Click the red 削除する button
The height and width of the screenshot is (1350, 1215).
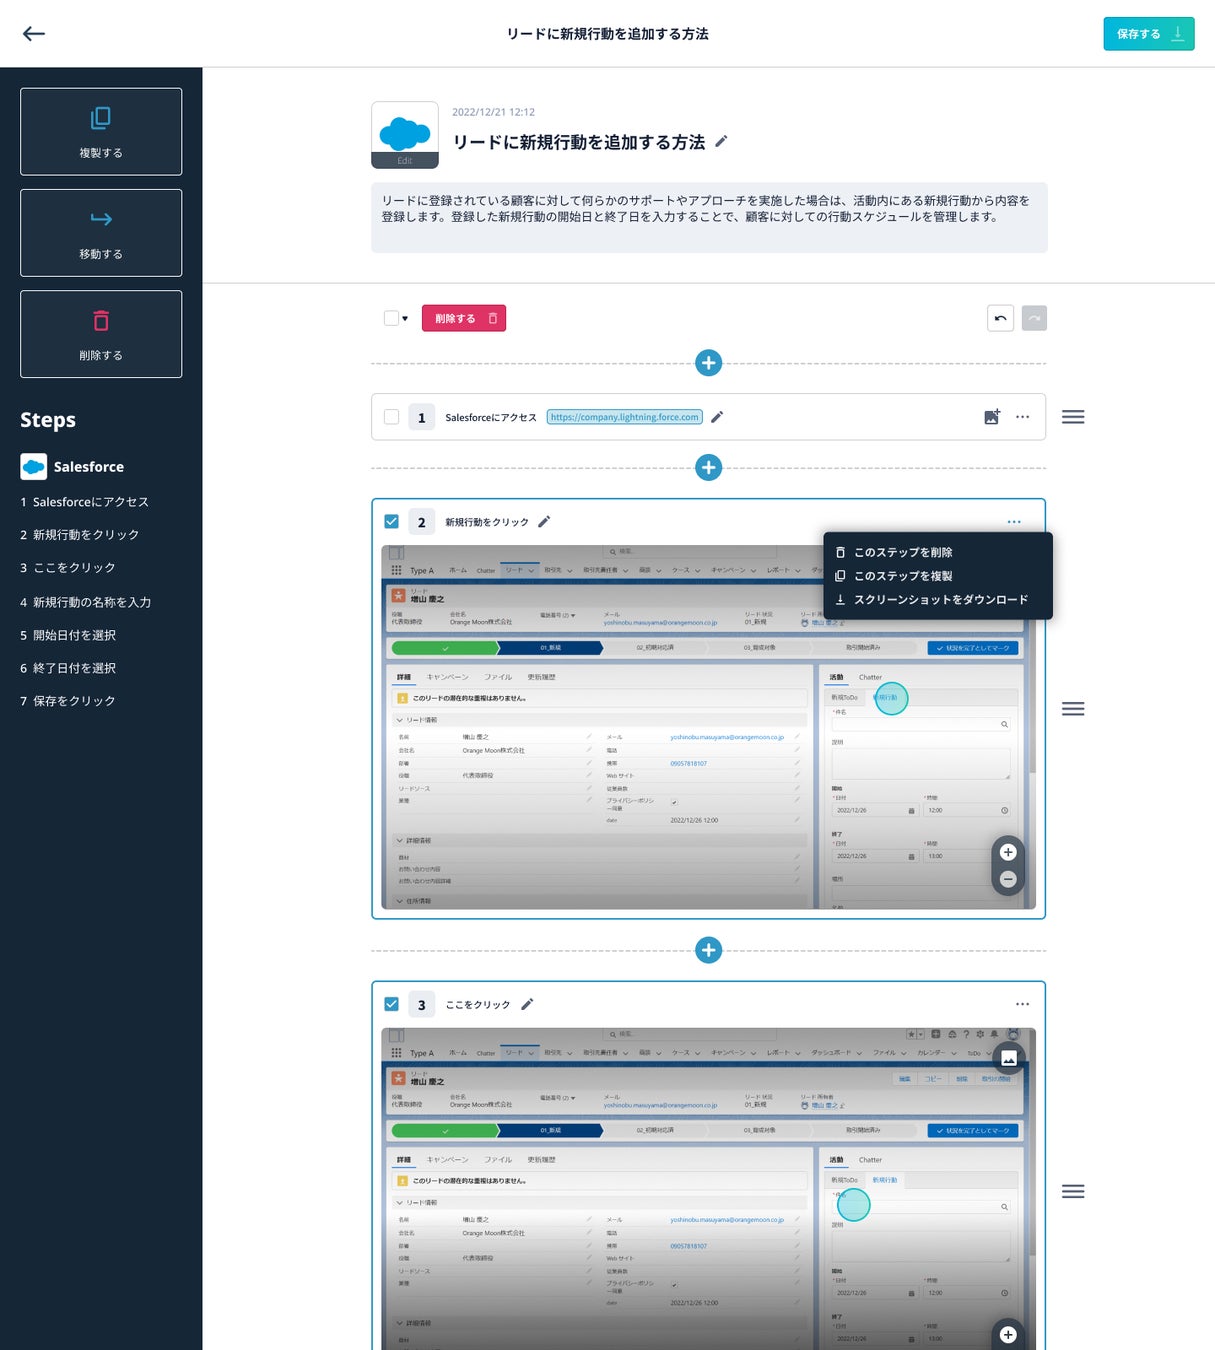tap(464, 318)
